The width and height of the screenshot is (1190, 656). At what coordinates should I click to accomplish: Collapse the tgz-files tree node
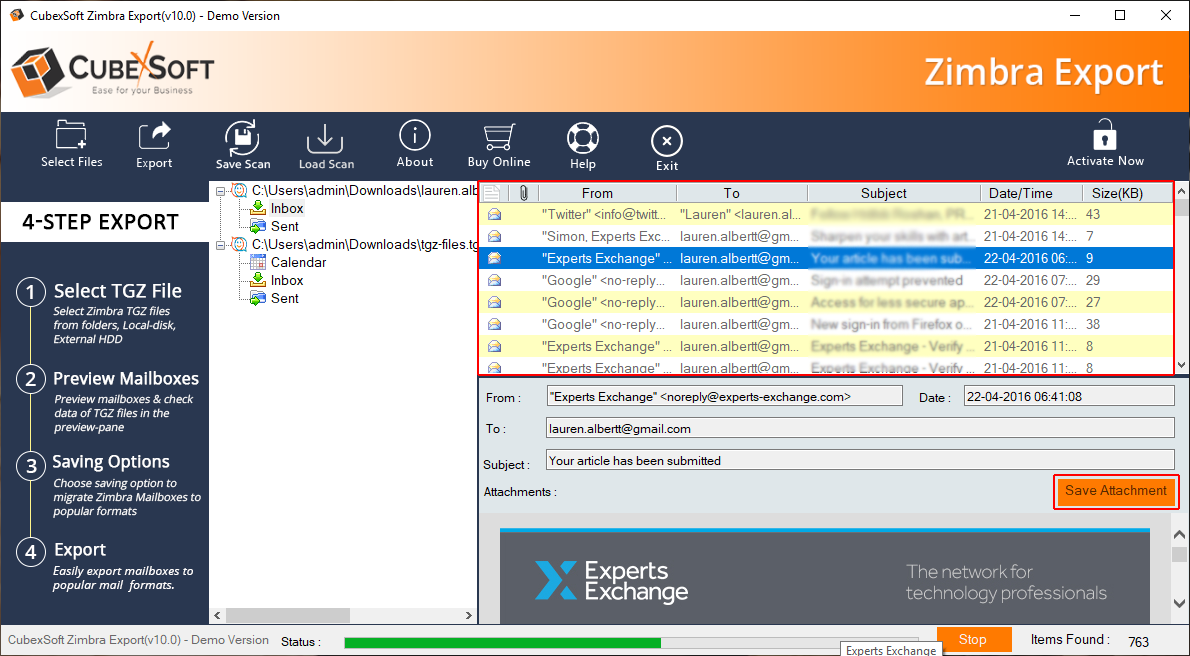[x=220, y=244]
